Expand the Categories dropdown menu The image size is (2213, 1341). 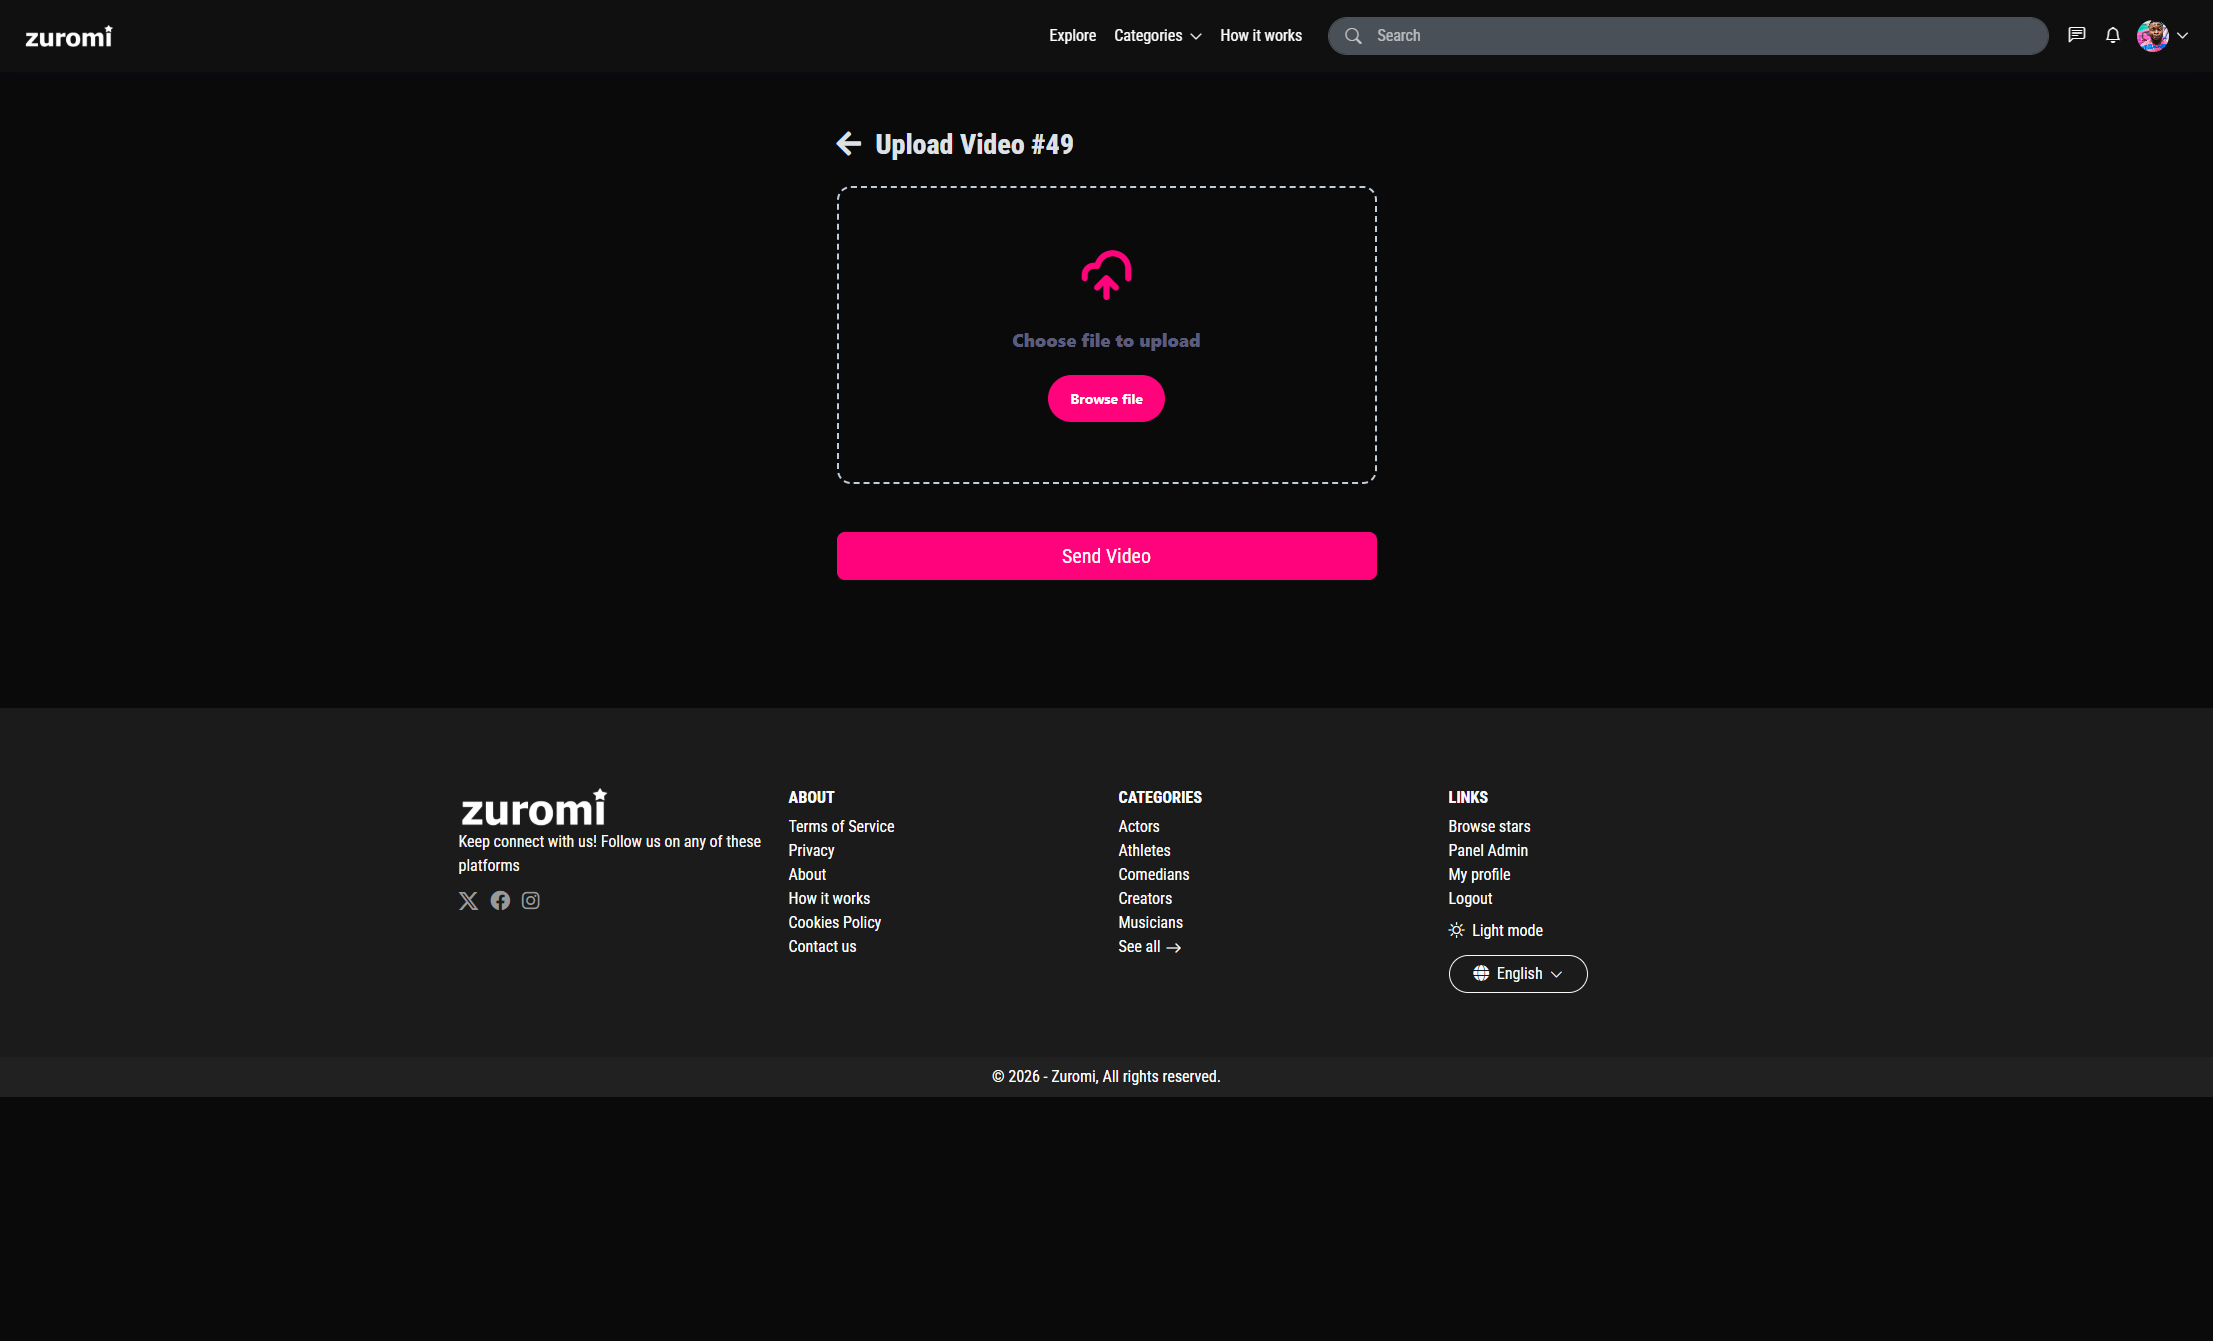pos(1157,35)
